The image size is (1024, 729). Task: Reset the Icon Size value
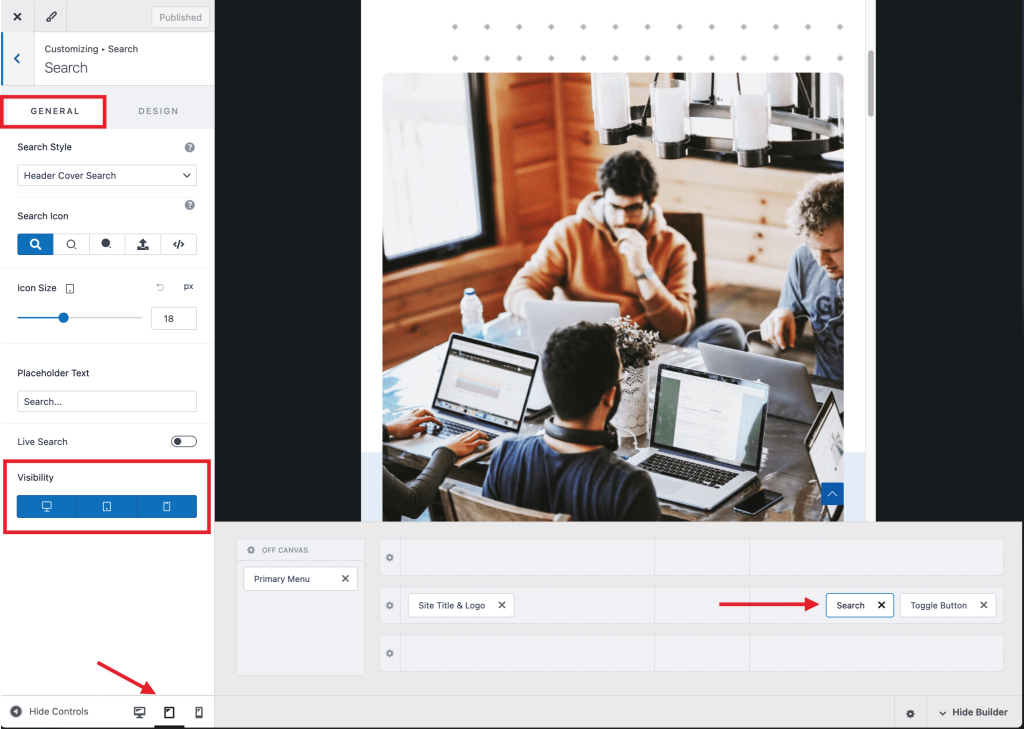[x=160, y=288]
